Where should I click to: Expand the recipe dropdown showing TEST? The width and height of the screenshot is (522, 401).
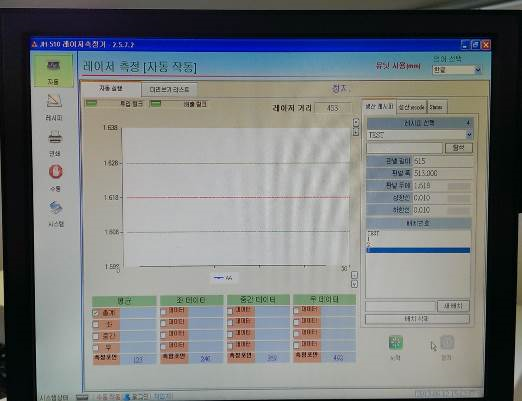click(420, 135)
